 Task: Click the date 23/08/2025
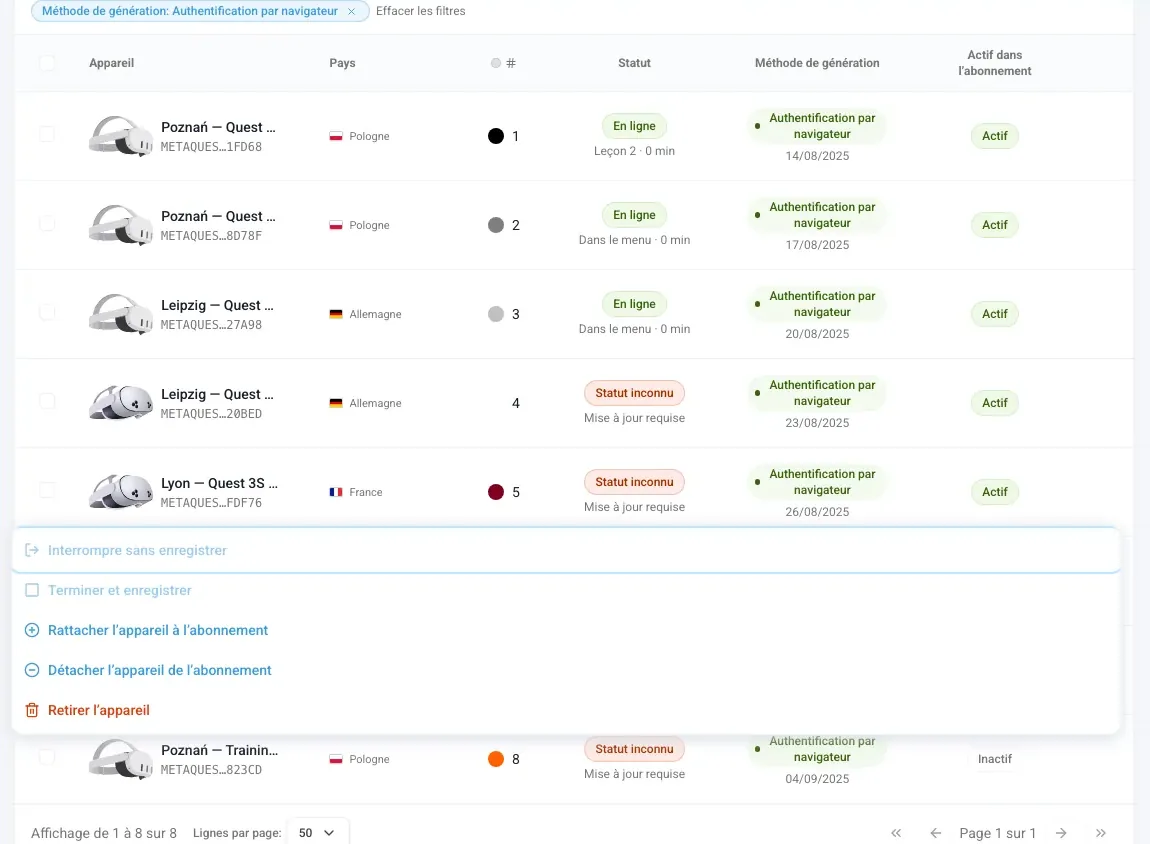coord(817,423)
